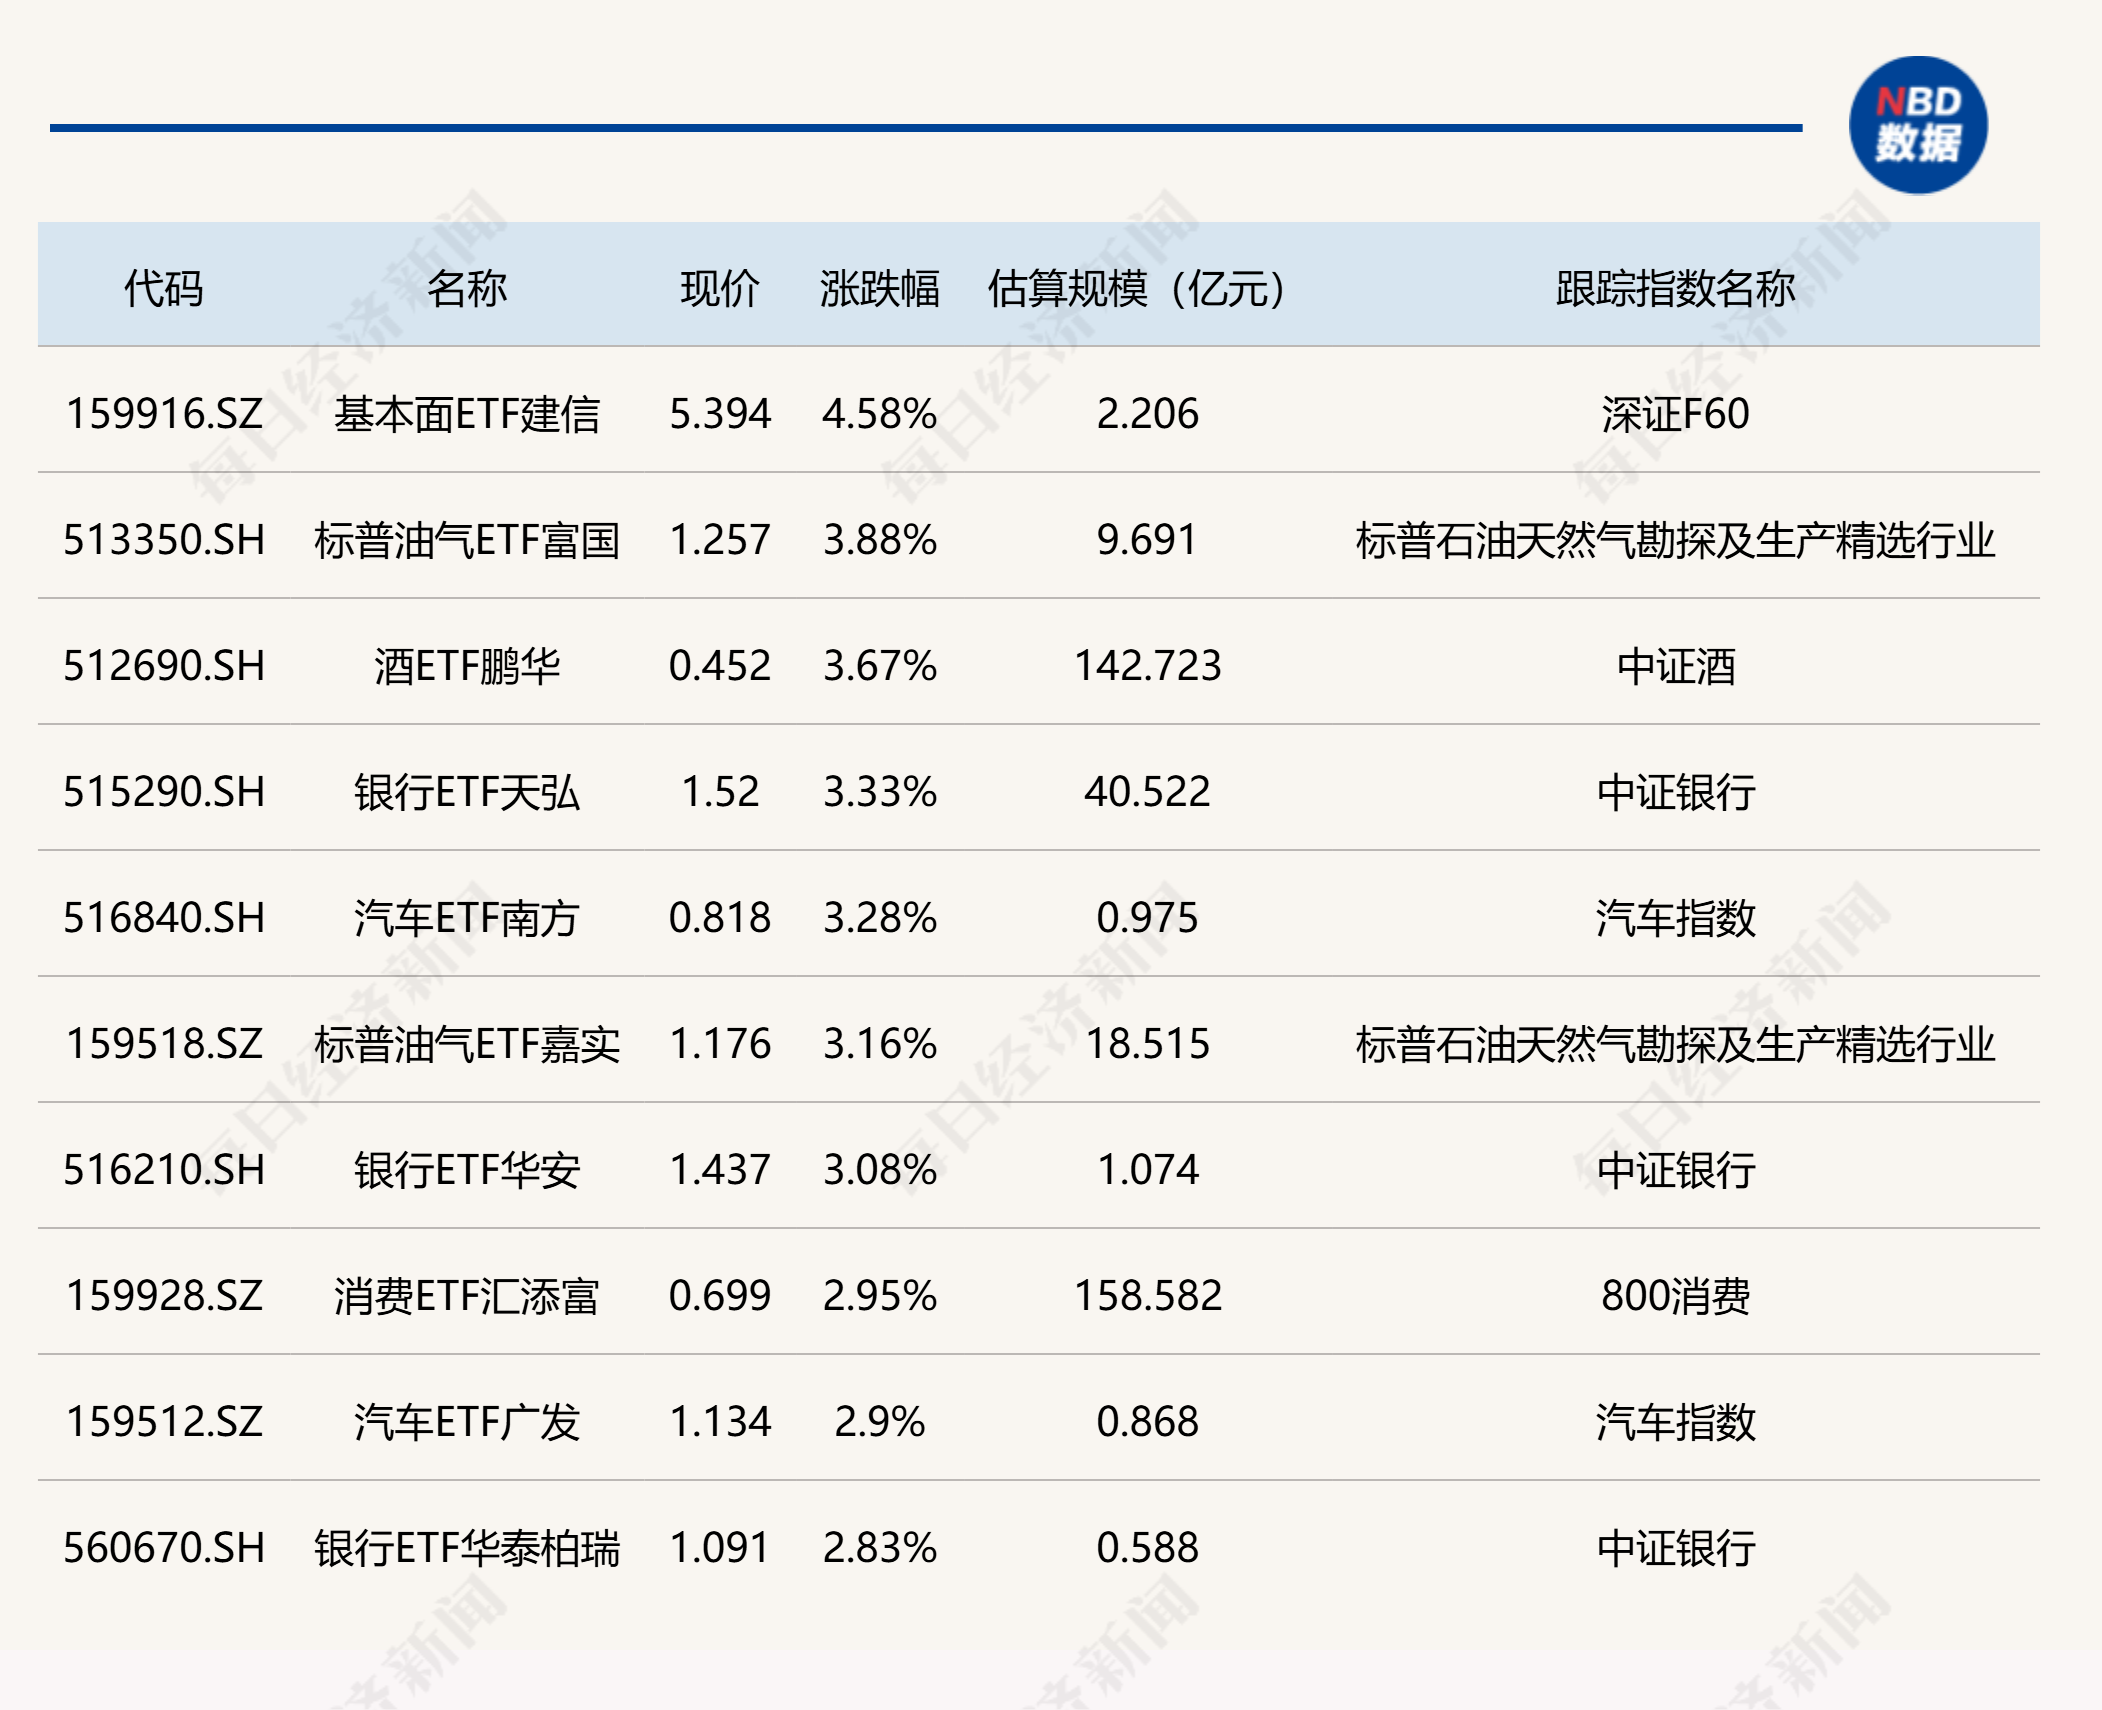Click the price 0.699
2102x1710 pixels.
720,1296
